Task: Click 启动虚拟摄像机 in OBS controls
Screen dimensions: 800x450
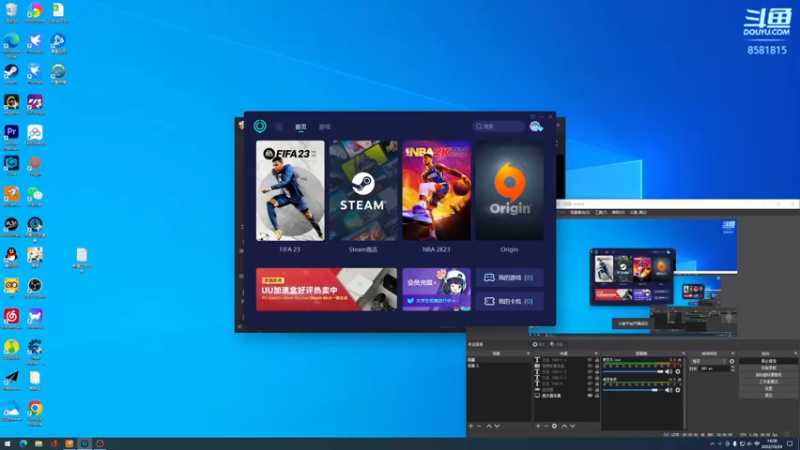Action: pyautogui.click(x=769, y=374)
